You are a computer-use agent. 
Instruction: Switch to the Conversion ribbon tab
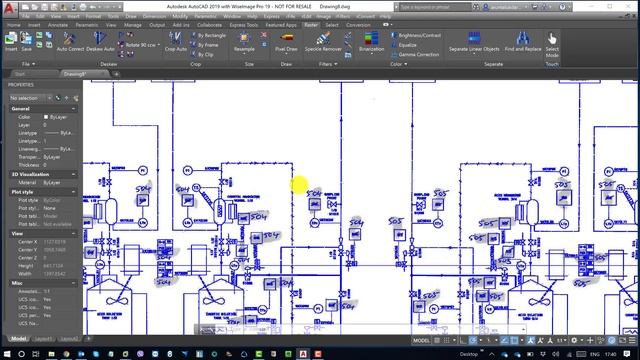click(x=358, y=25)
